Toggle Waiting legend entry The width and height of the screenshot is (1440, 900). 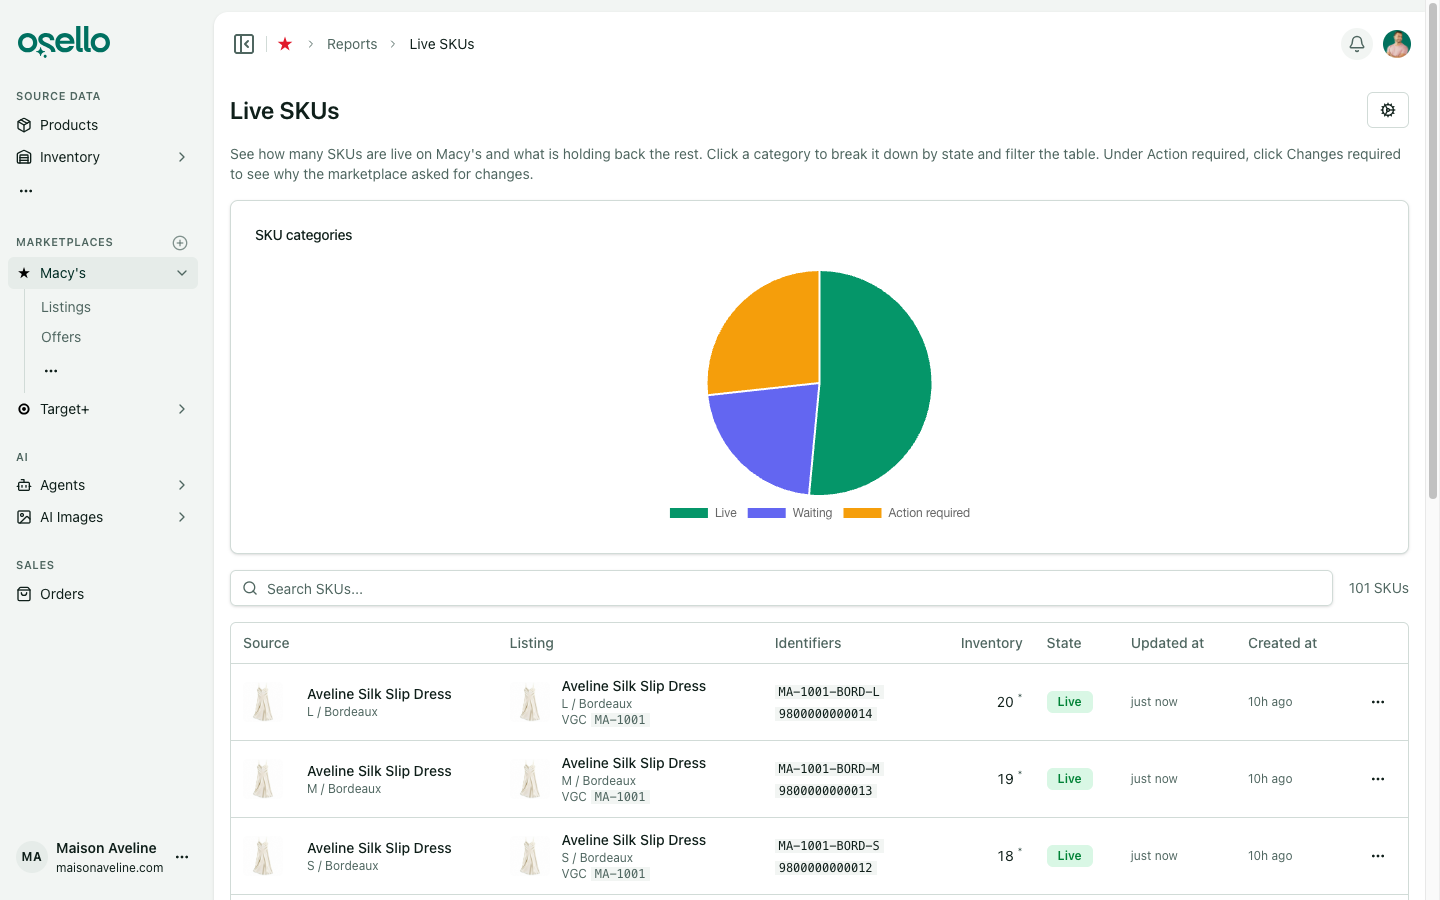(x=790, y=513)
